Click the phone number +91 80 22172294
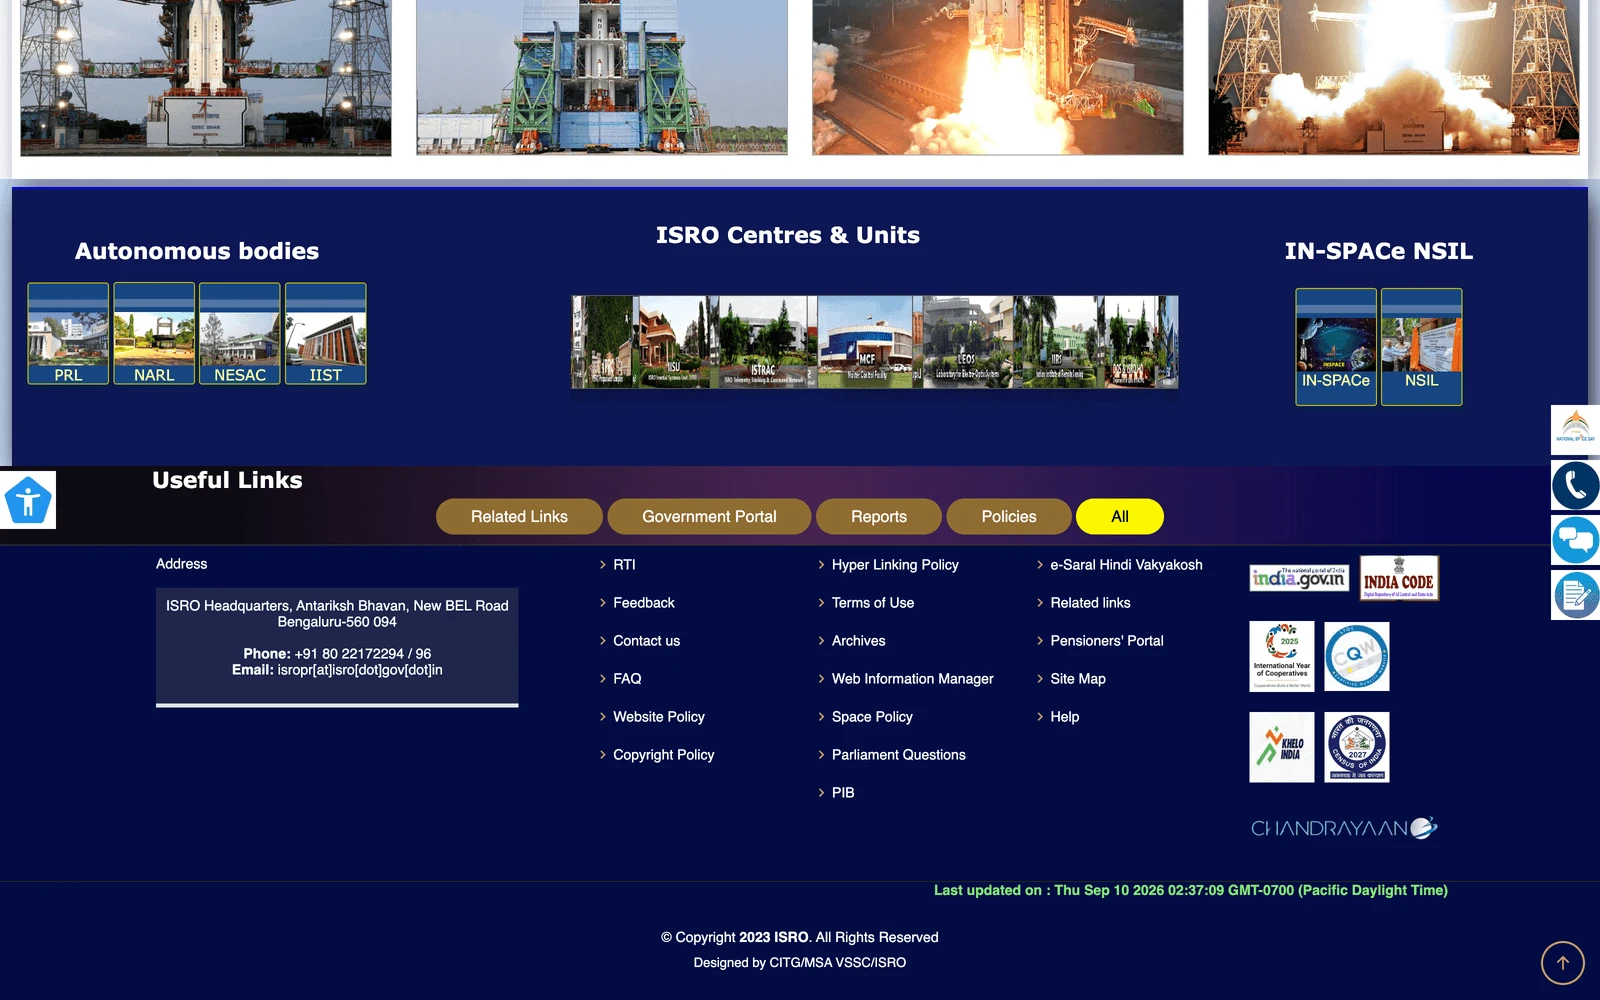 363,654
